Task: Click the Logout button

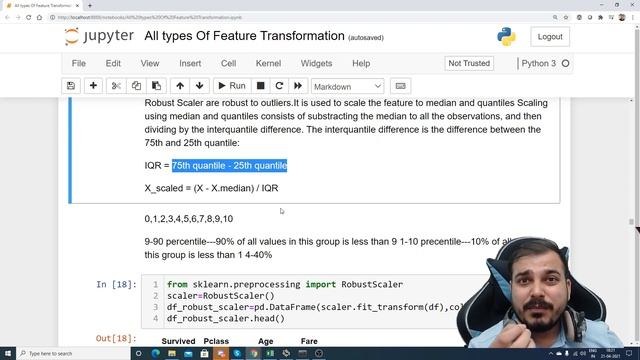Action: pyautogui.click(x=550, y=37)
